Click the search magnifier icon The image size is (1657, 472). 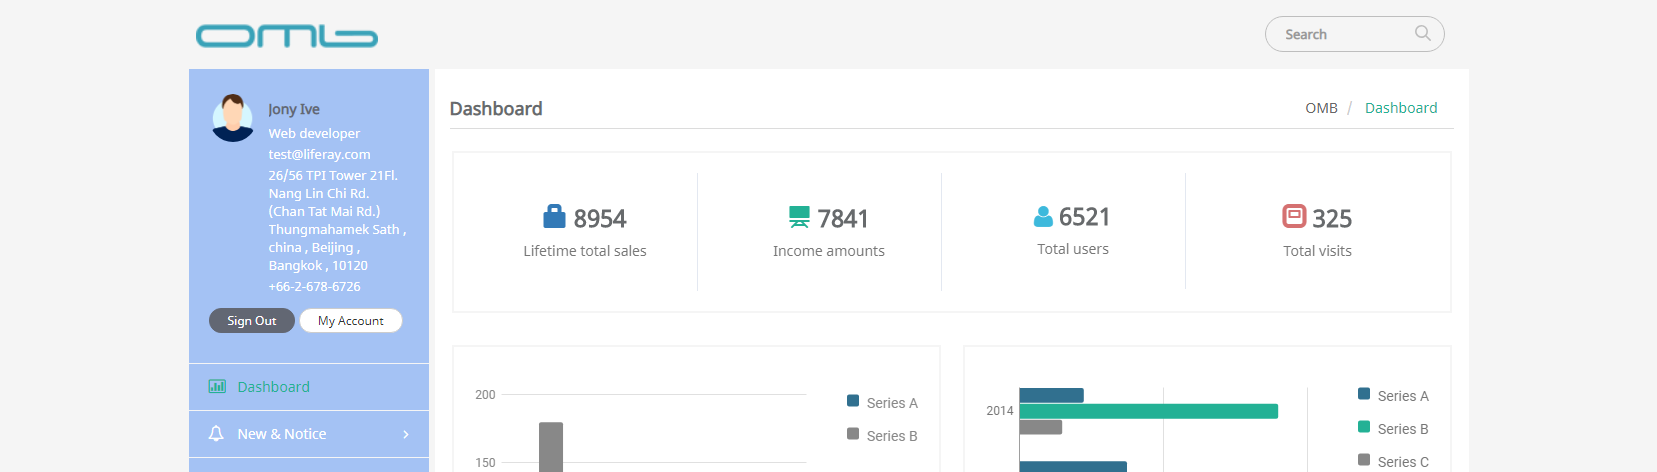pos(1422,34)
